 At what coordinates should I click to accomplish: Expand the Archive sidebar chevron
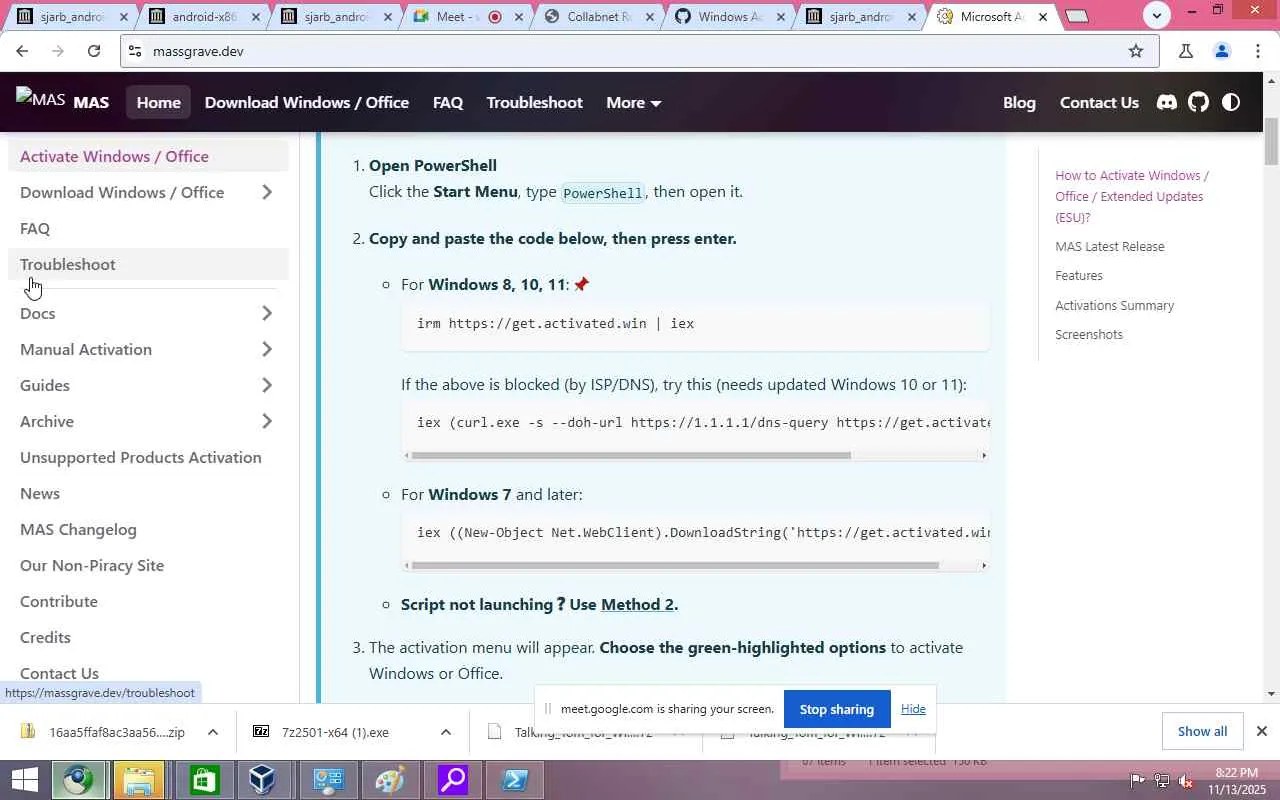267,421
